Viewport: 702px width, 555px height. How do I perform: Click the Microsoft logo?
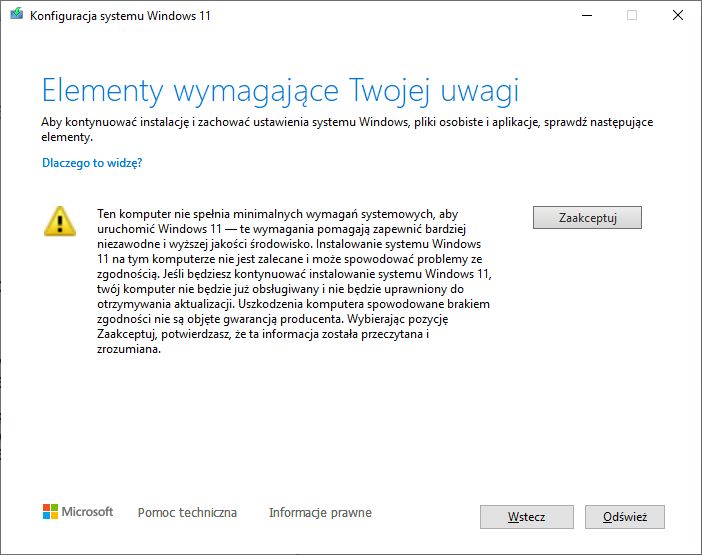78,512
